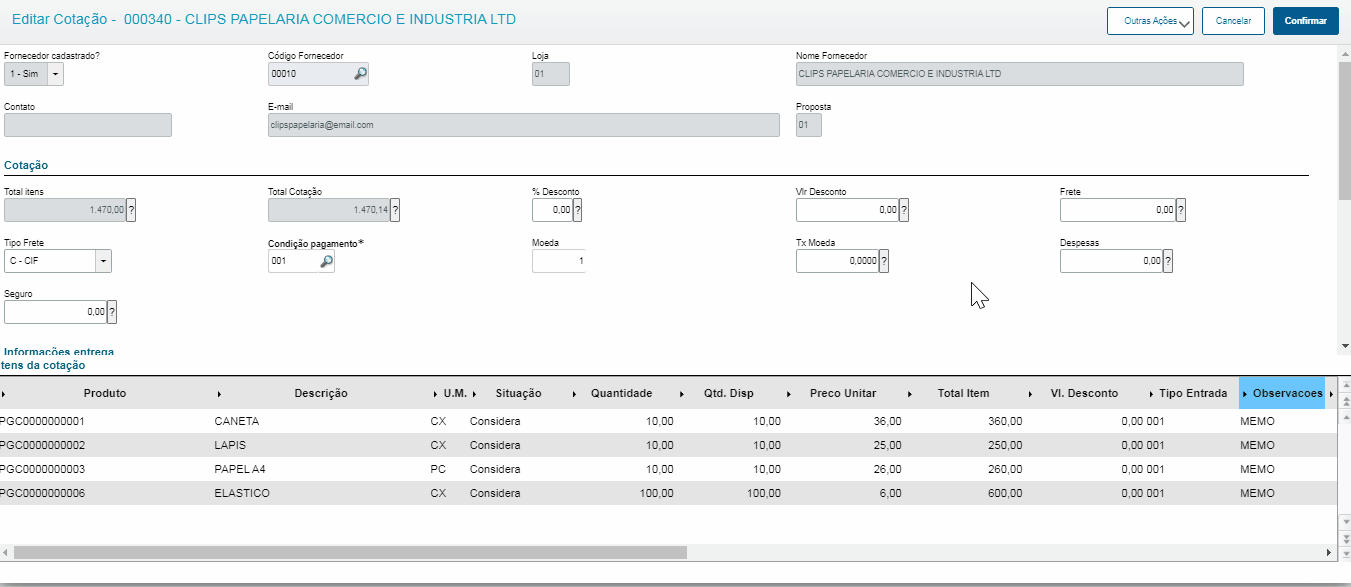Click MEMO cell in CANETA row

[x=1257, y=421]
